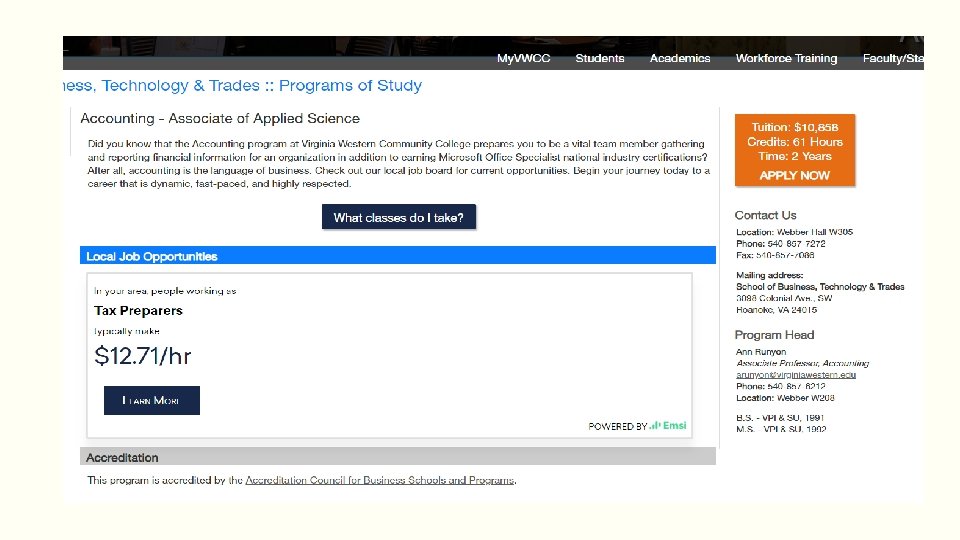Select Academics in the top navigation
This screenshot has height=540, width=960.
point(680,58)
